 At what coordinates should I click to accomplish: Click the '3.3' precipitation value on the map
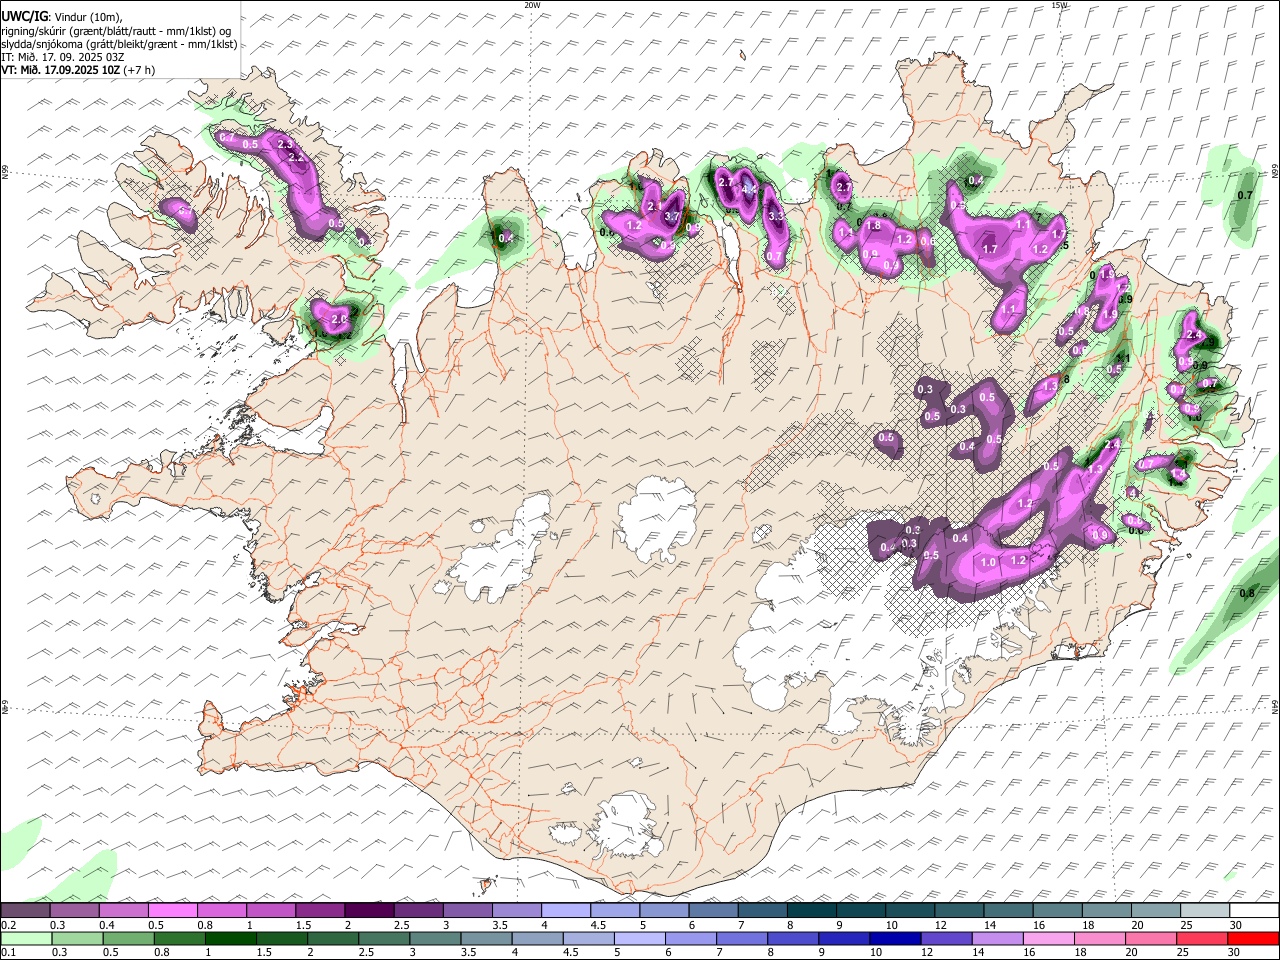[776, 216]
